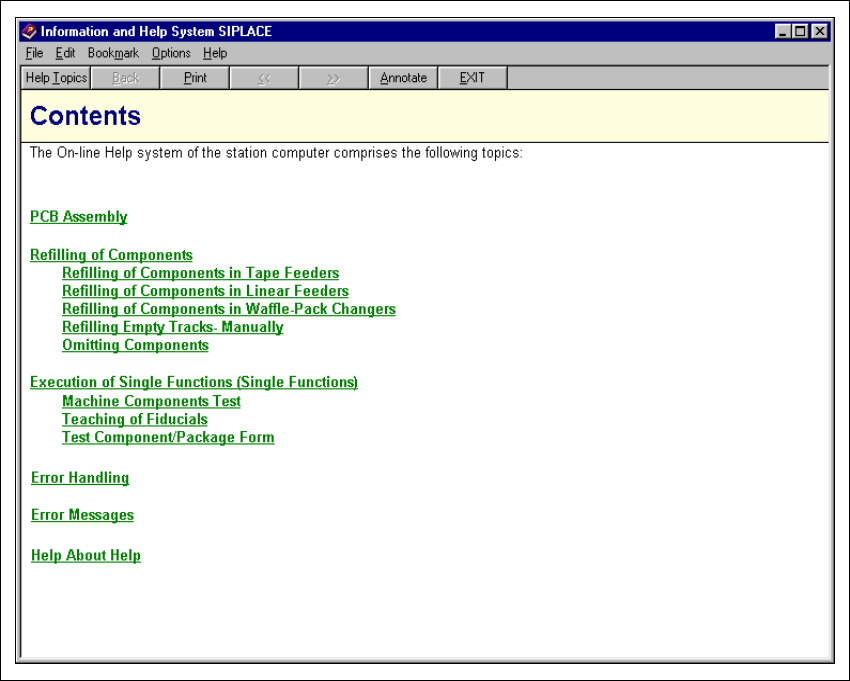Click the previous topic << button
Screen dimensions: 850x681
coord(265,78)
